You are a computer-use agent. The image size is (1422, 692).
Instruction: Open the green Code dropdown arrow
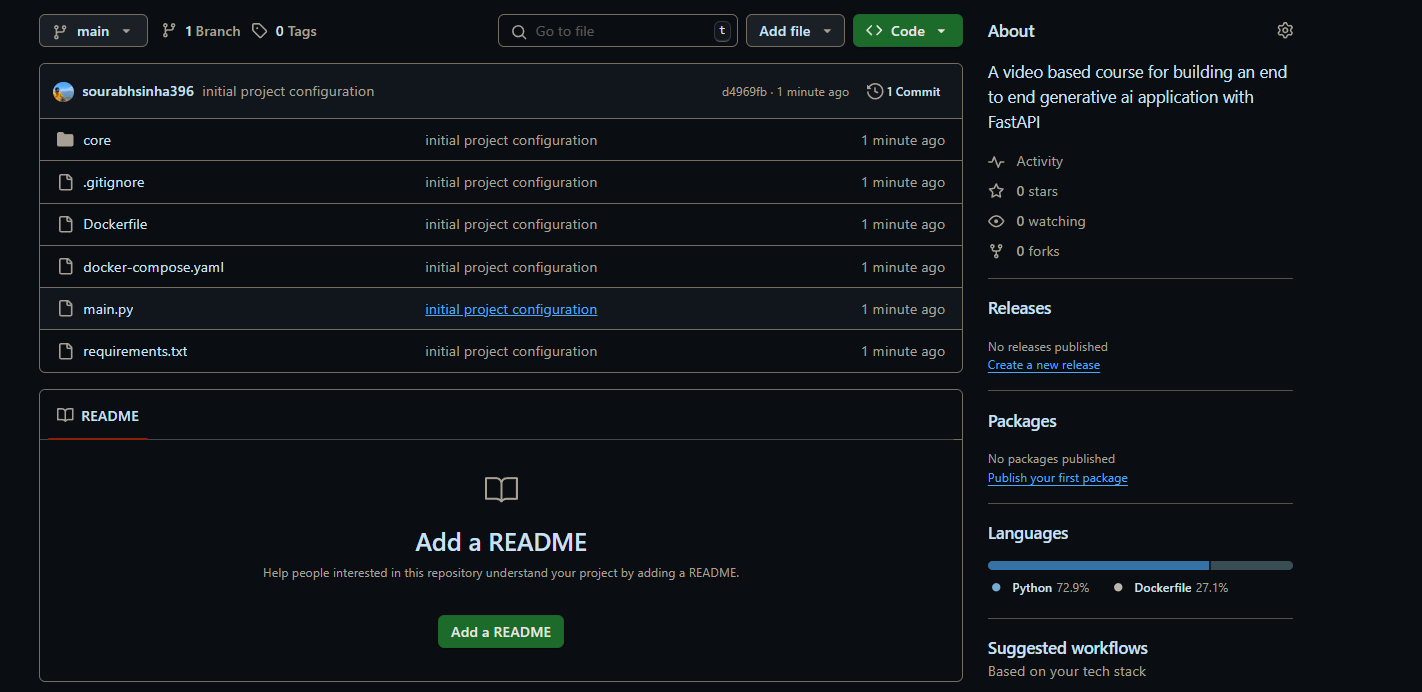click(x=941, y=31)
